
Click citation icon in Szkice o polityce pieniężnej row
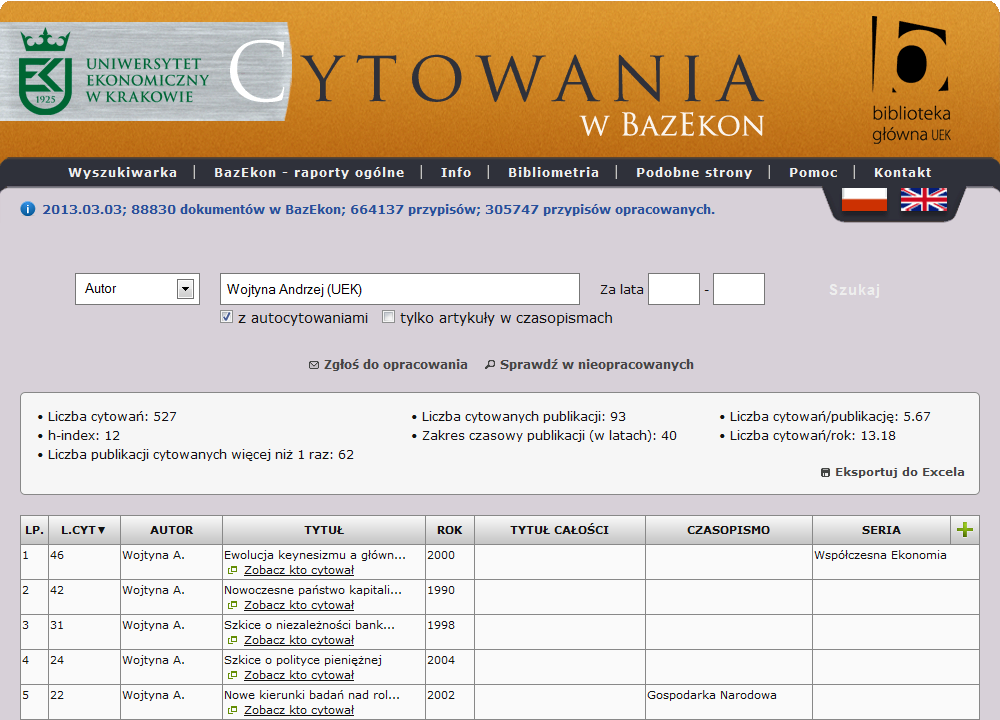coord(233,675)
